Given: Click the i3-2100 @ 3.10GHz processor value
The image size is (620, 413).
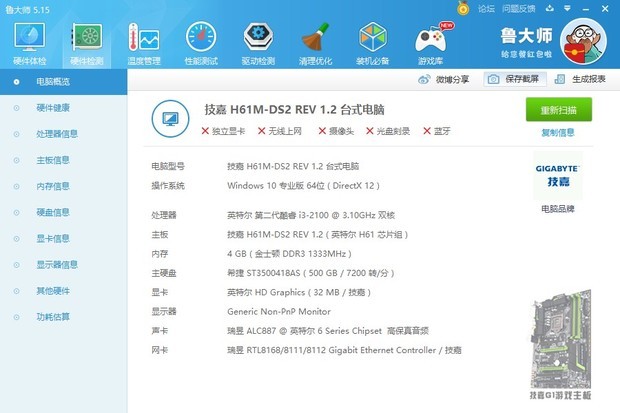Looking at the screenshot, I should point(311,215).
